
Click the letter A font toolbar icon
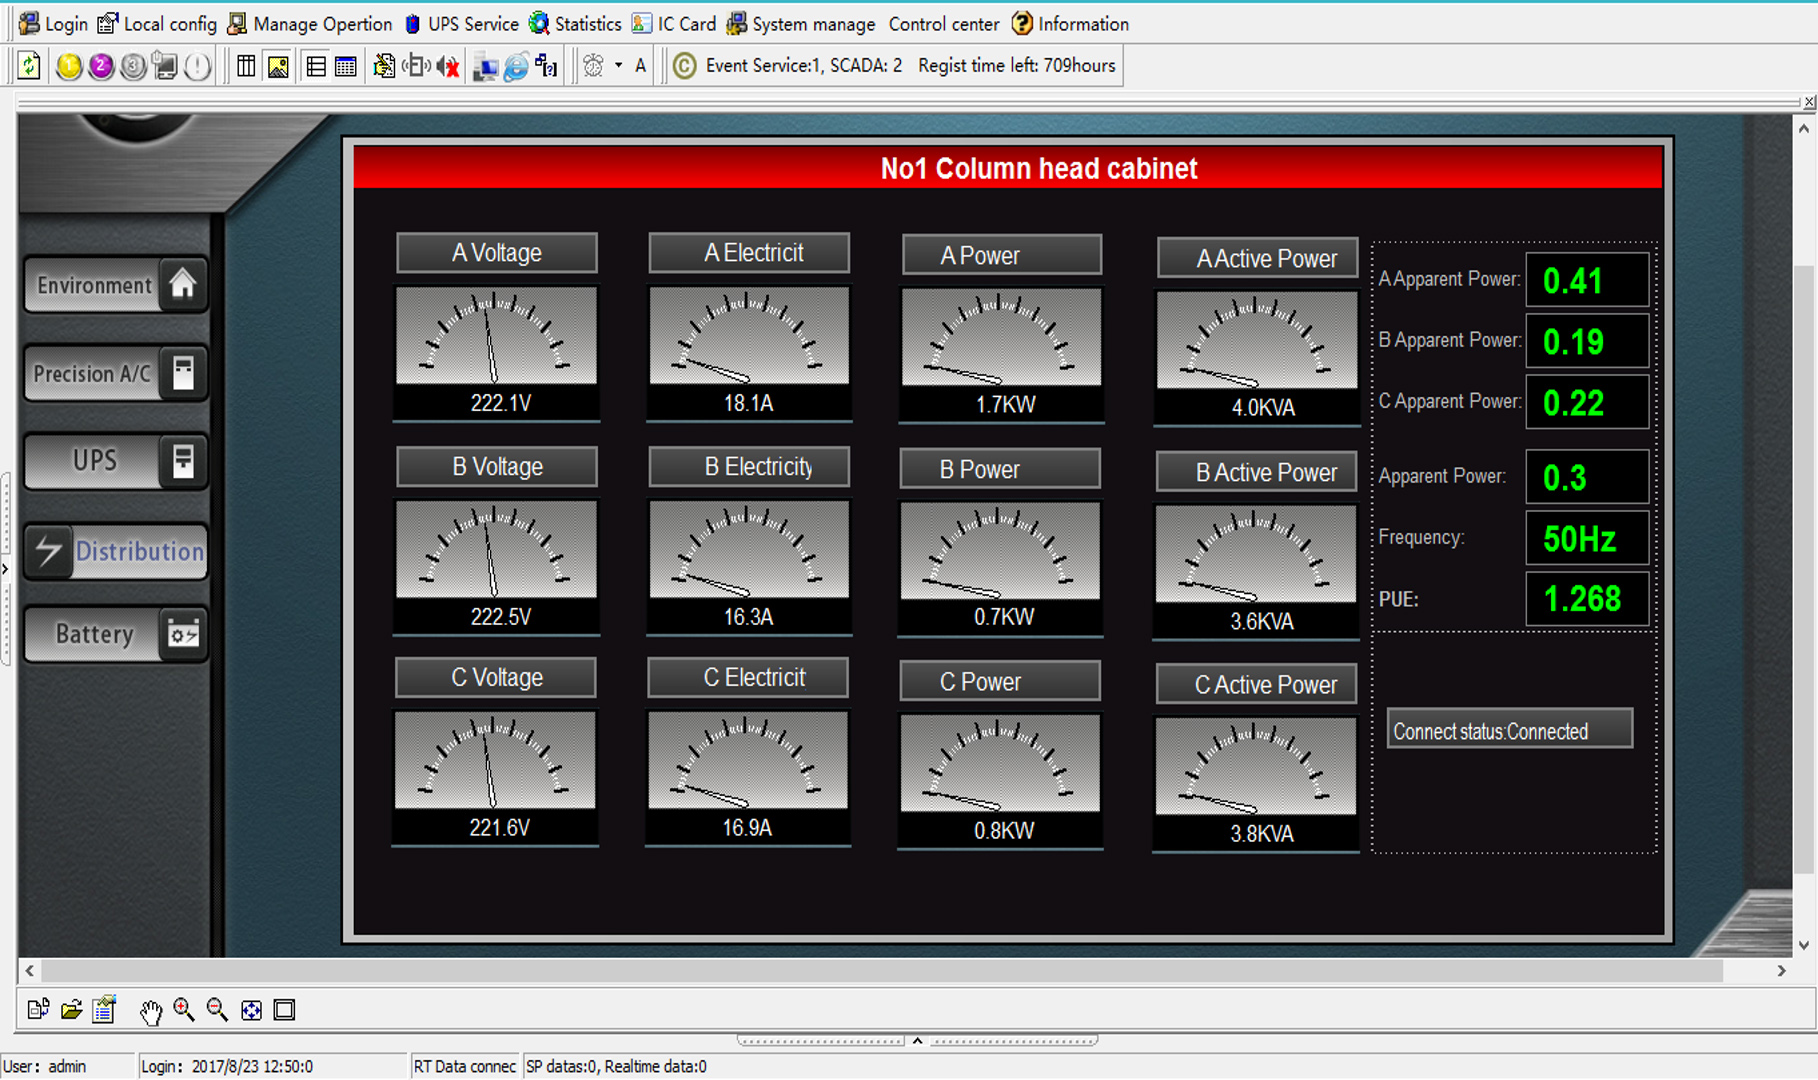point(640,66)
